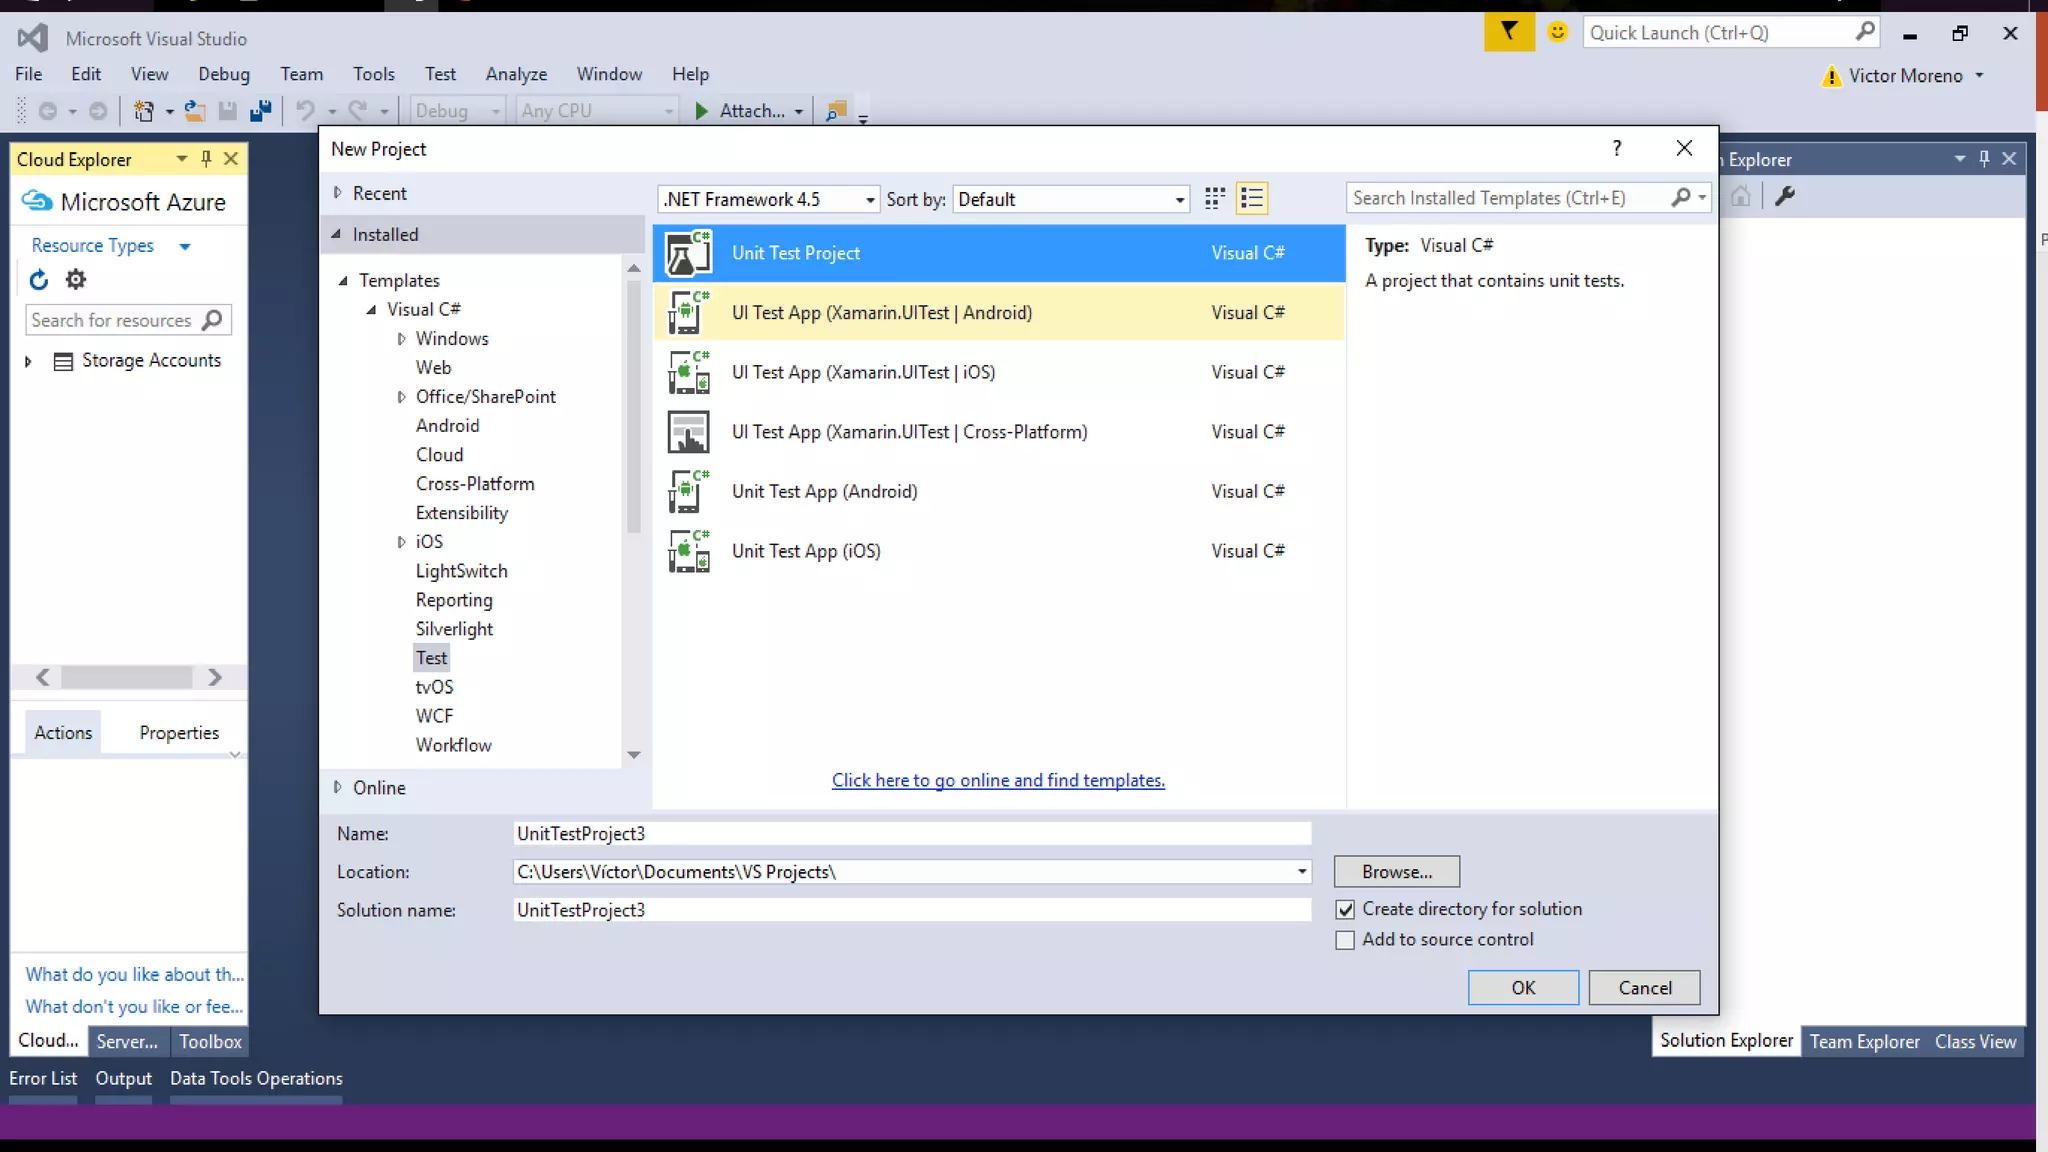The image size is (2048, 1152).
Task: Switch to the Team Explorer tab
Action: 1864,1041
